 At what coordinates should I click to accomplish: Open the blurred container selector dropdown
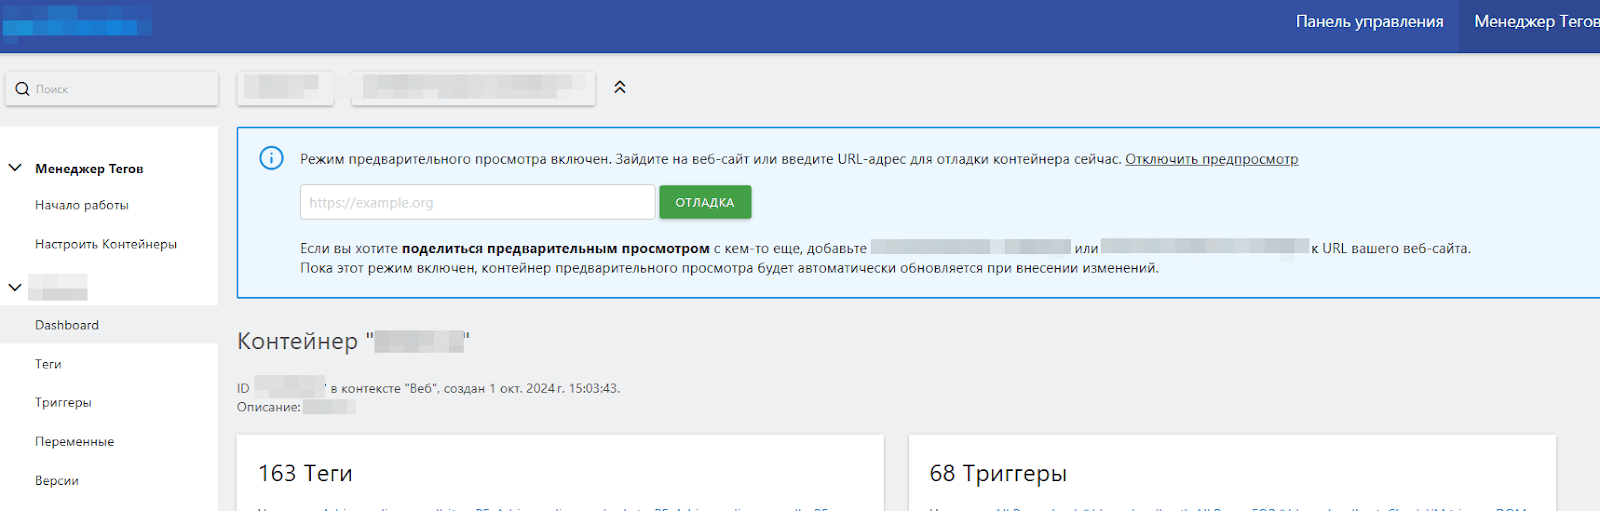[473, 88]
